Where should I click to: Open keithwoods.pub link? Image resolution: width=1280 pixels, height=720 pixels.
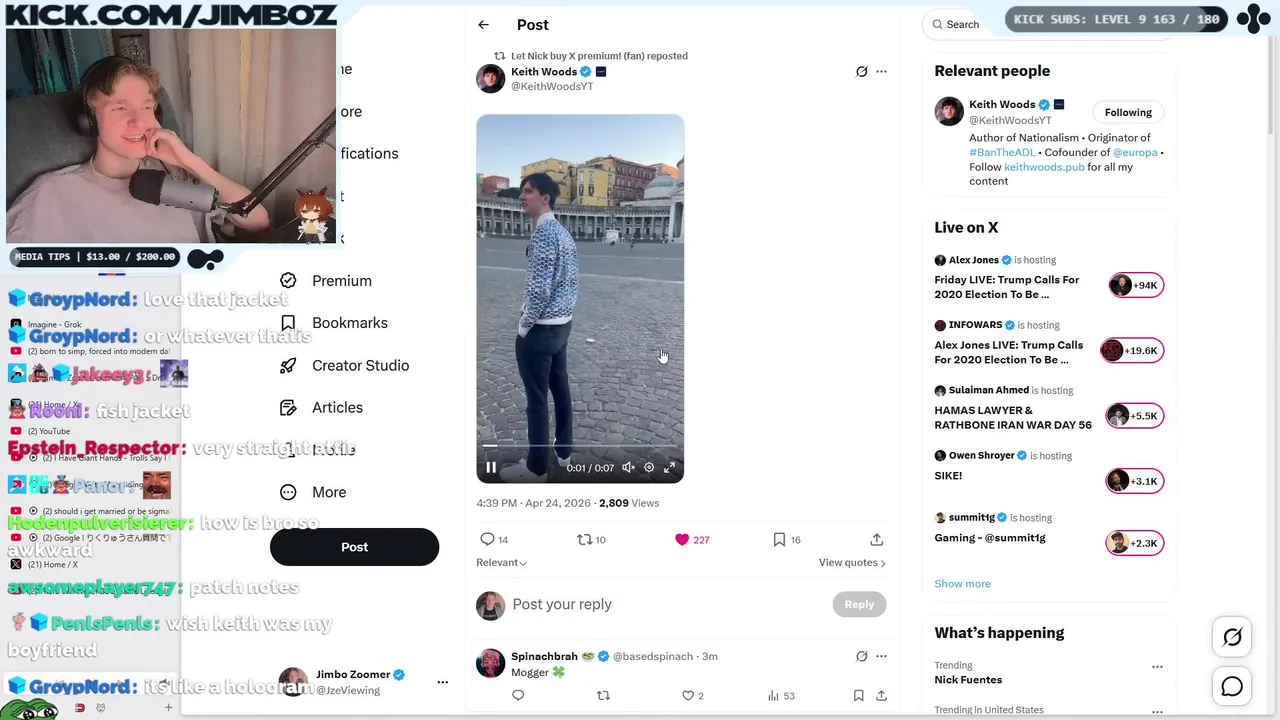[x=1044, y=167]
